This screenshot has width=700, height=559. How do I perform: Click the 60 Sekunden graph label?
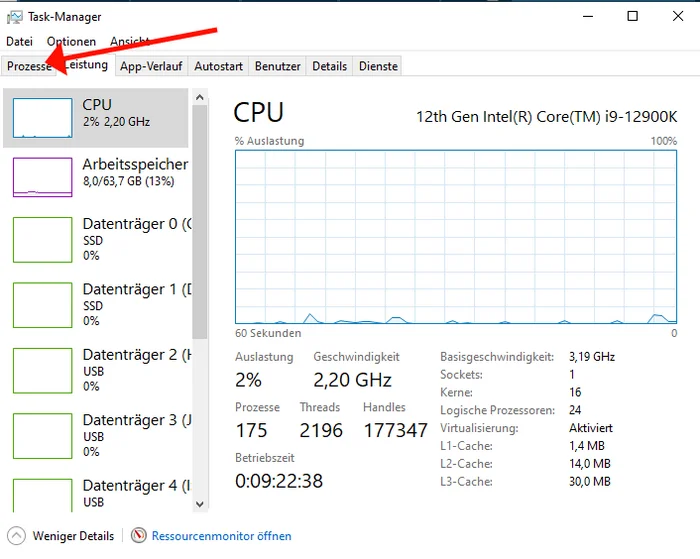[x=268, y=333]
